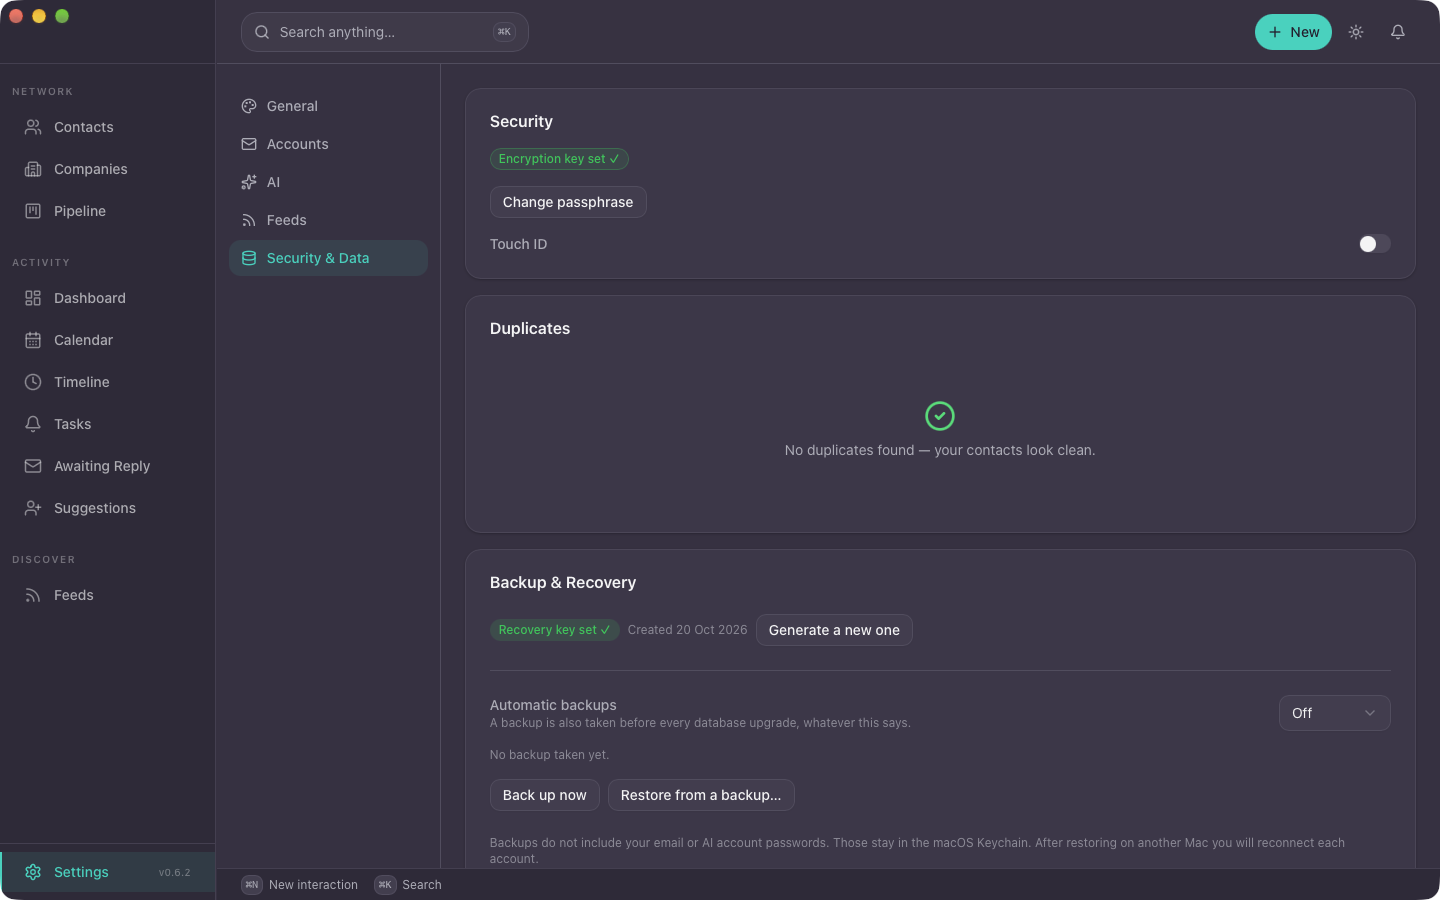Click the Contacts people icon
This screenshot has height=900, width=1440.
pyautogui.click(x=33, y=127)
